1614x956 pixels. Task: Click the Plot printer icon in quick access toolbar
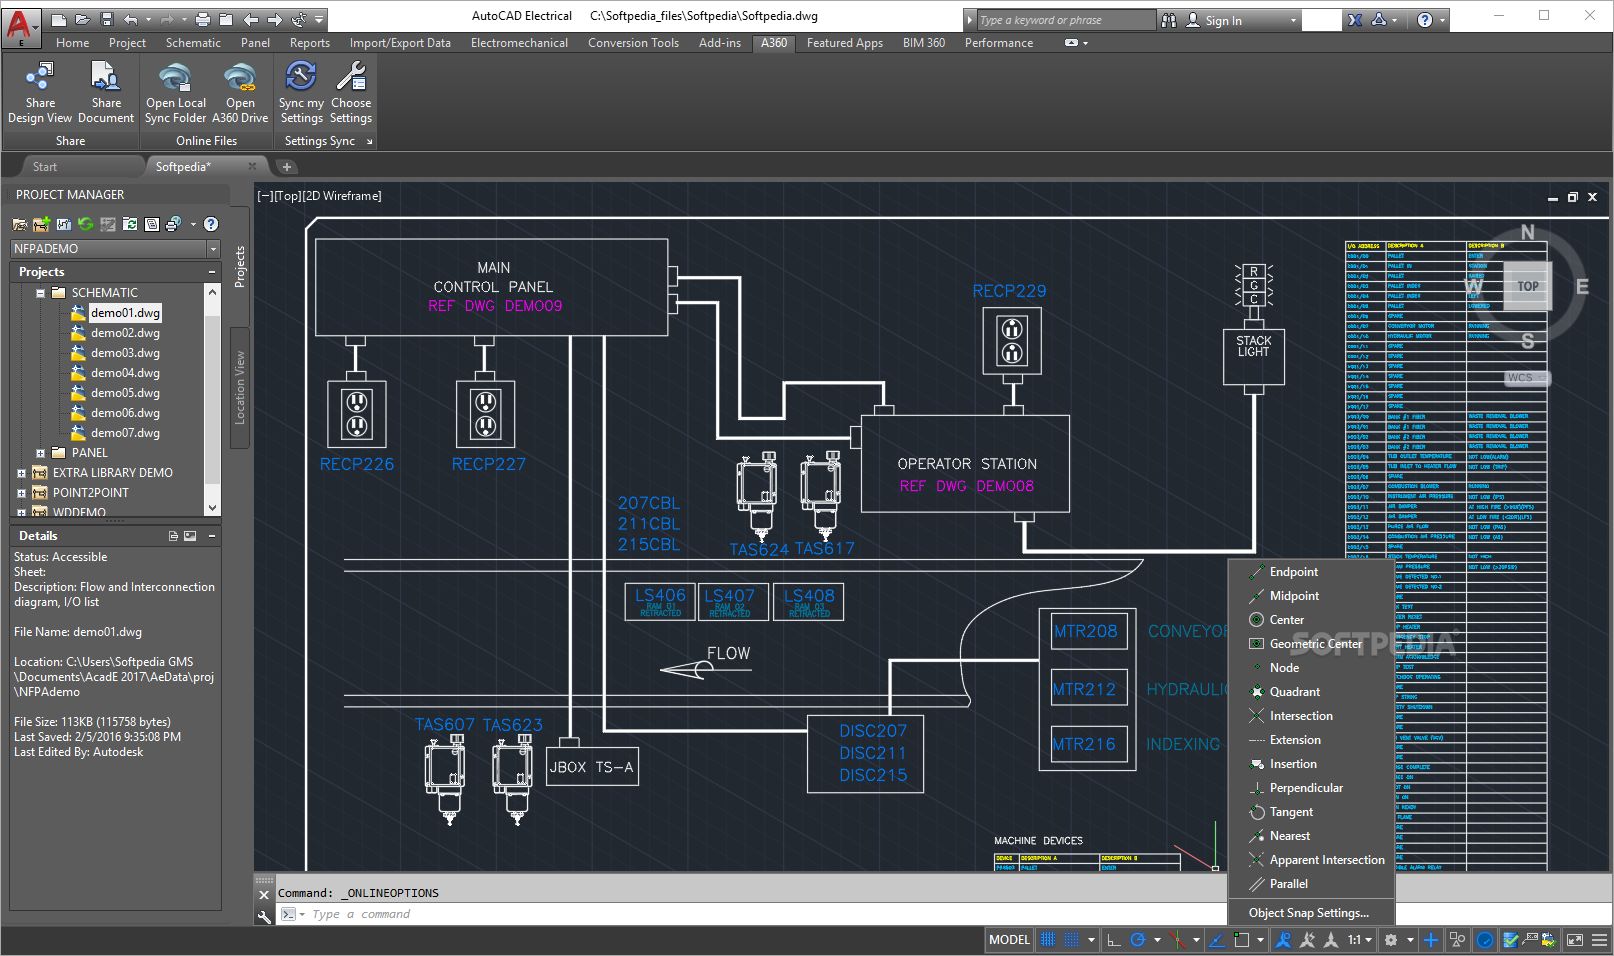(203, 19)
